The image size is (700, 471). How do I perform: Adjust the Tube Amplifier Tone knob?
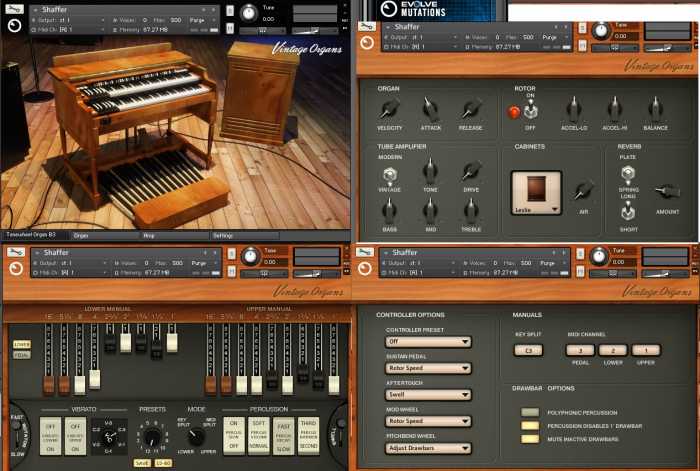[x=430, y=171]
